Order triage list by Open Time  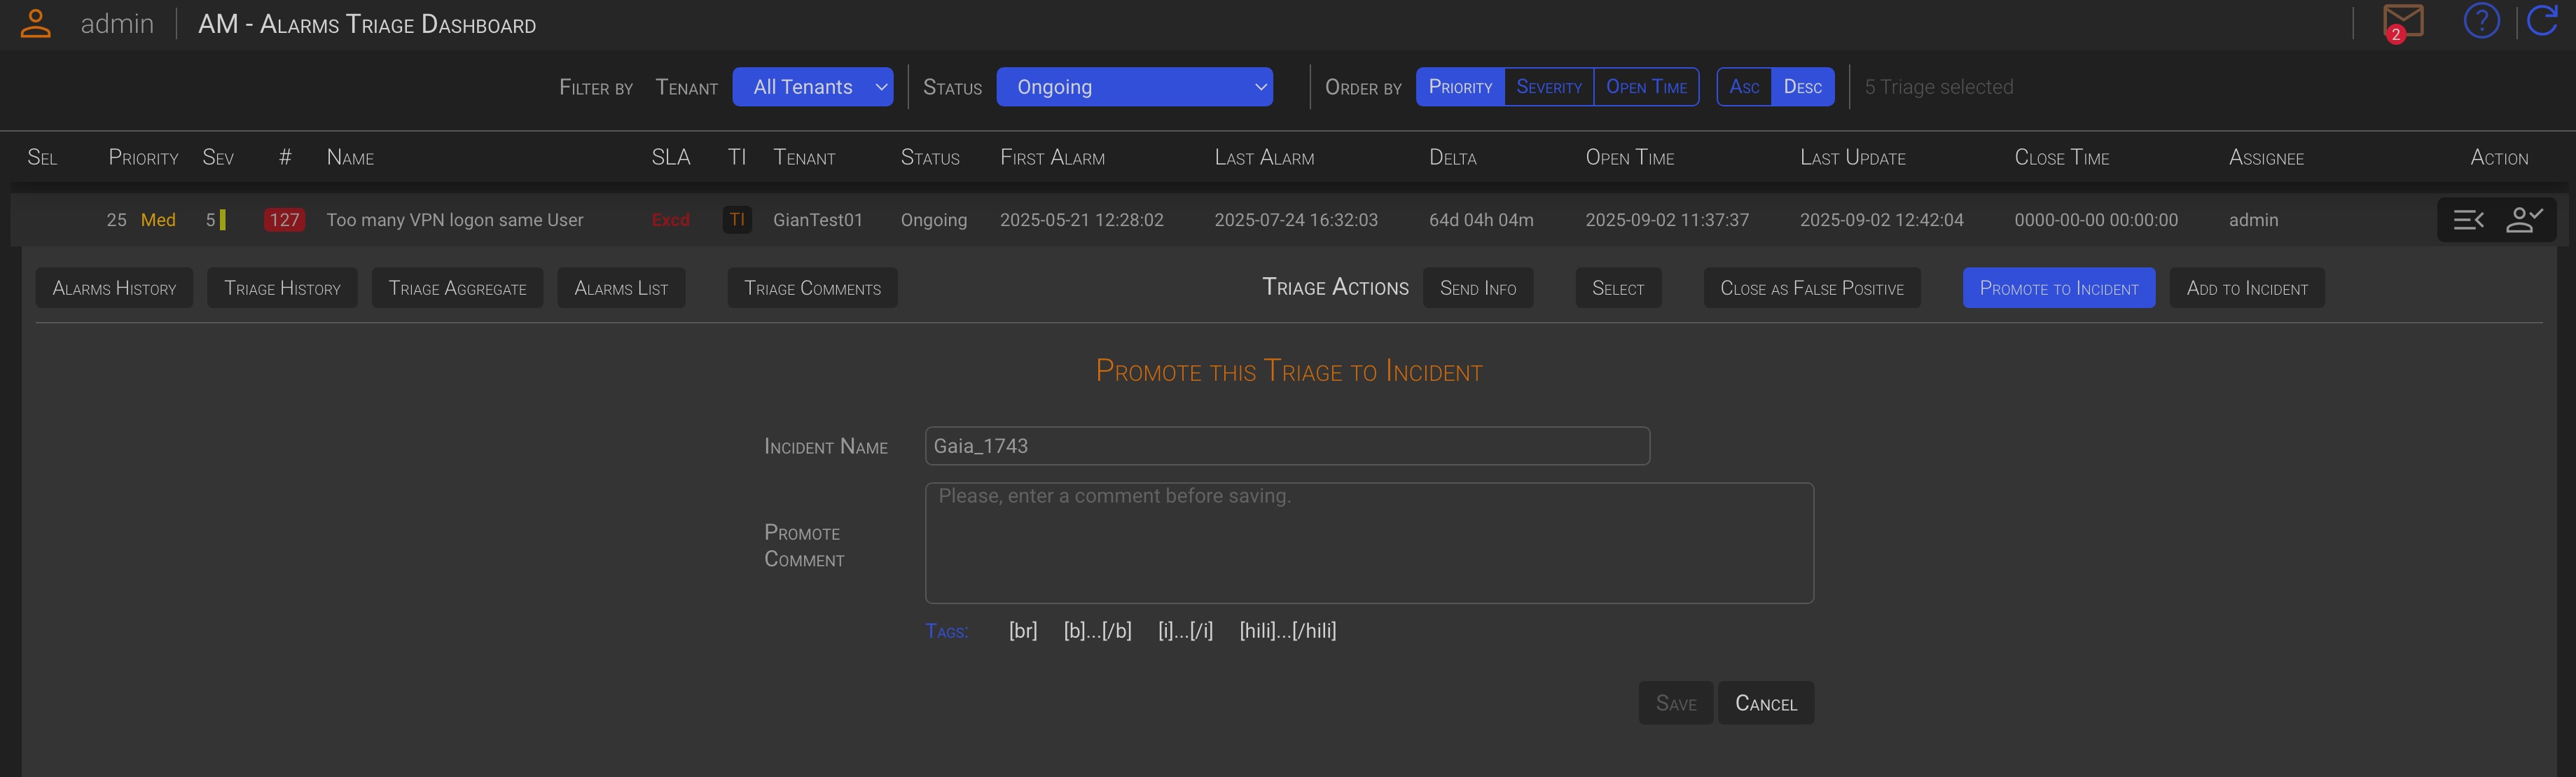[x=1646, y=87]
